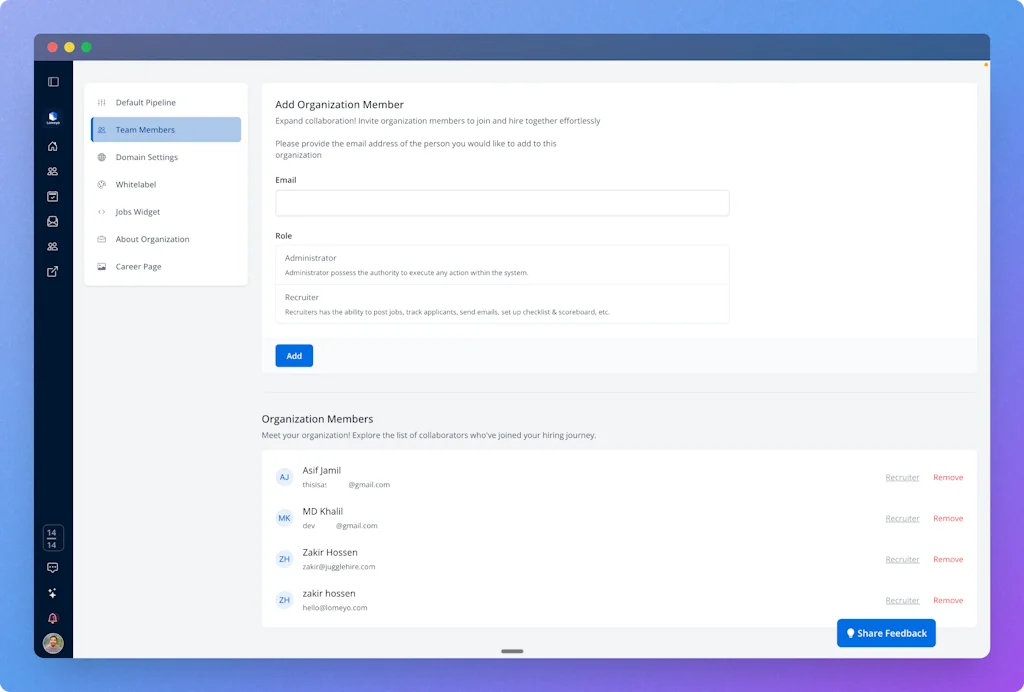The width and height of the screenshot is (1024, 692).
Task: Click the external link icon in sidebar
Action: click(53, 272)
